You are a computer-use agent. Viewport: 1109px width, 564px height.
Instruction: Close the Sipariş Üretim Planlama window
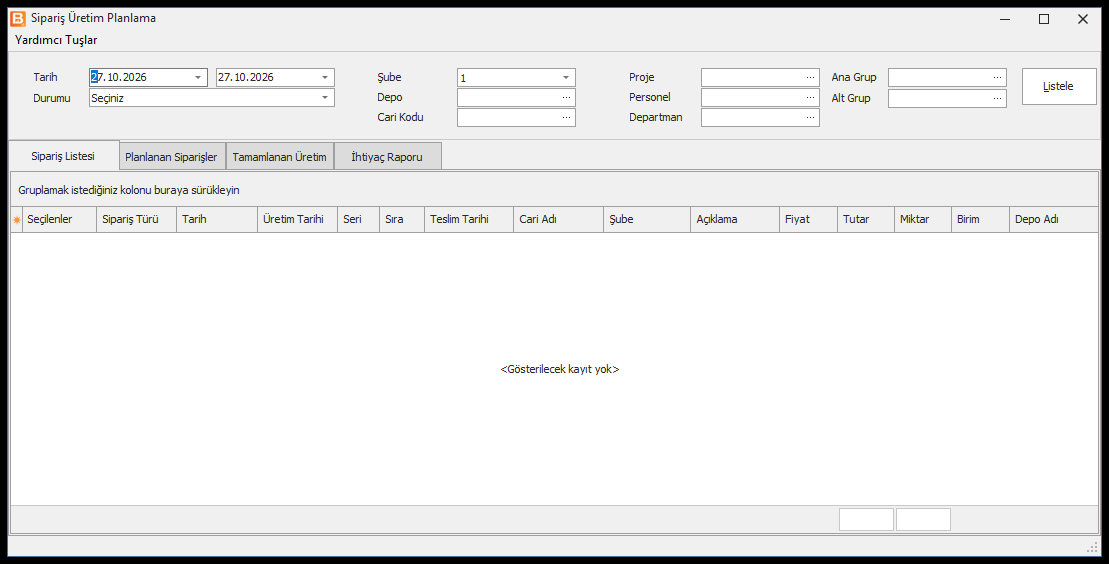1083,19
